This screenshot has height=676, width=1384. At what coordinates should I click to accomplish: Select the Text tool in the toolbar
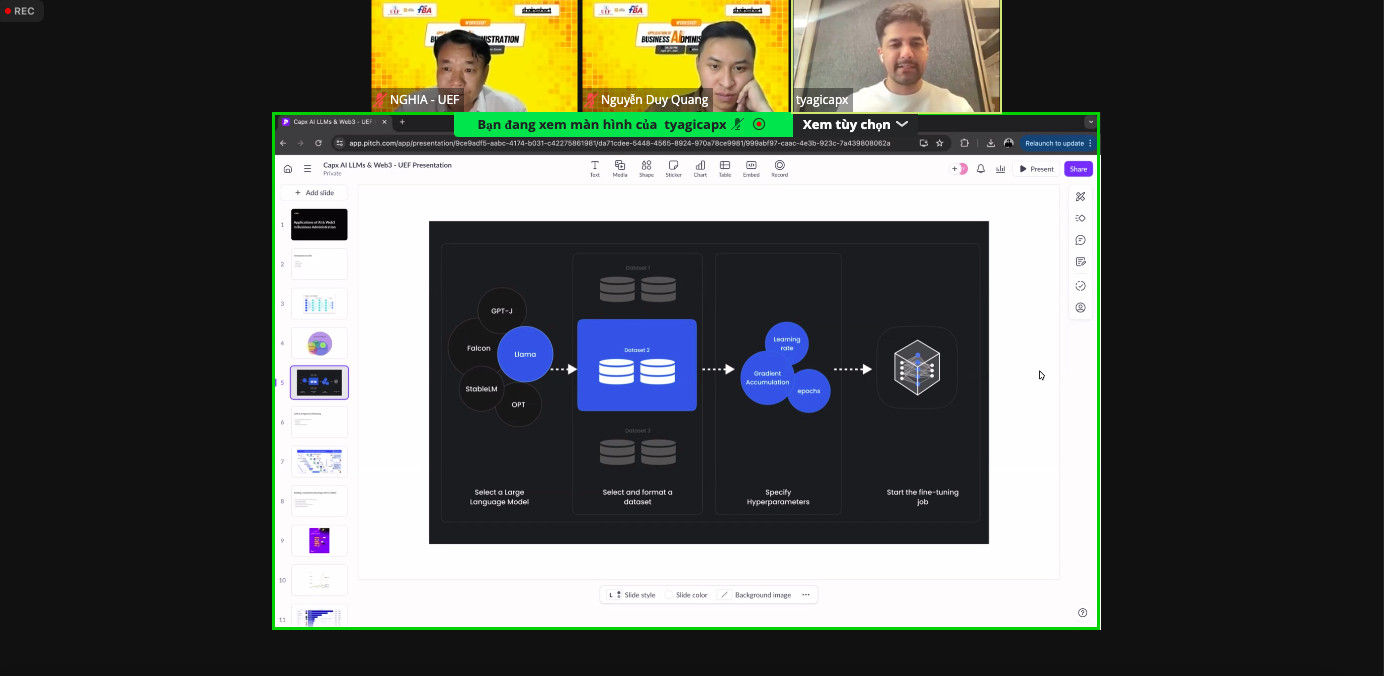[x=594, y=168]
